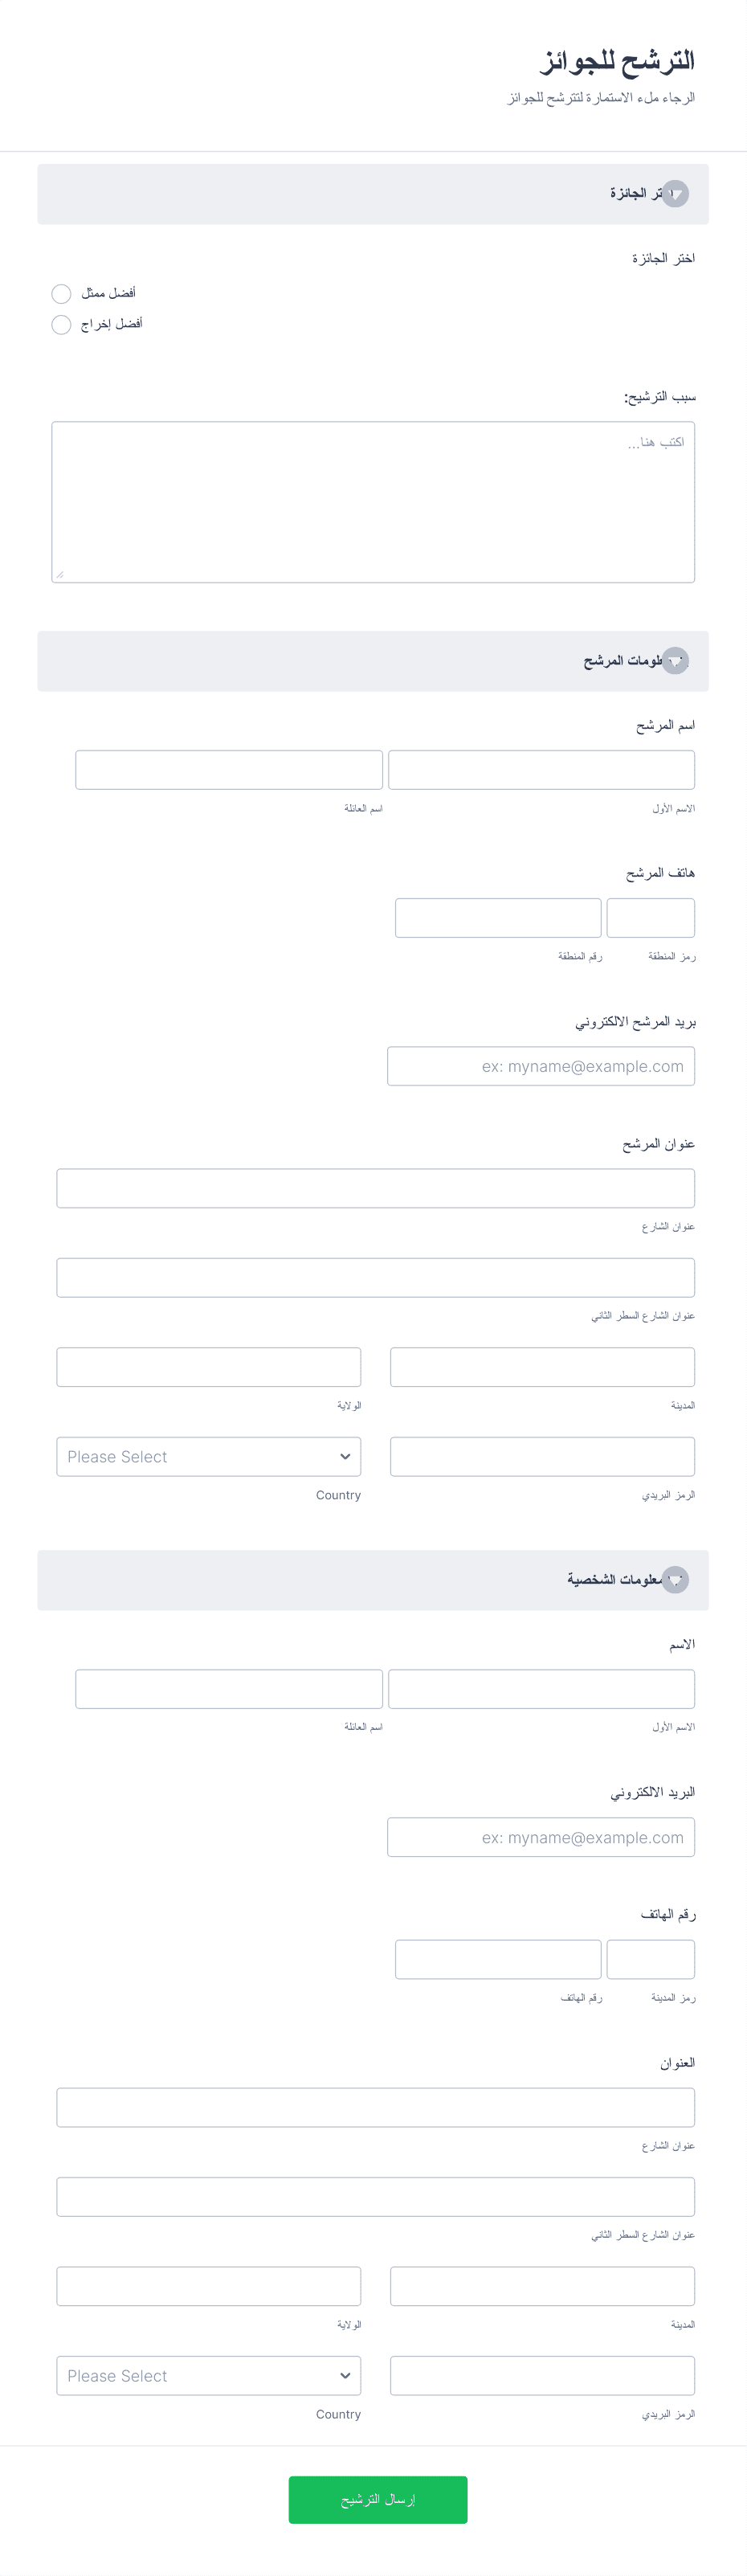This screenshot has height=2576, width=747.
Task: Collapse the award selection section arrow icon
Action: [x=675, y=194]
